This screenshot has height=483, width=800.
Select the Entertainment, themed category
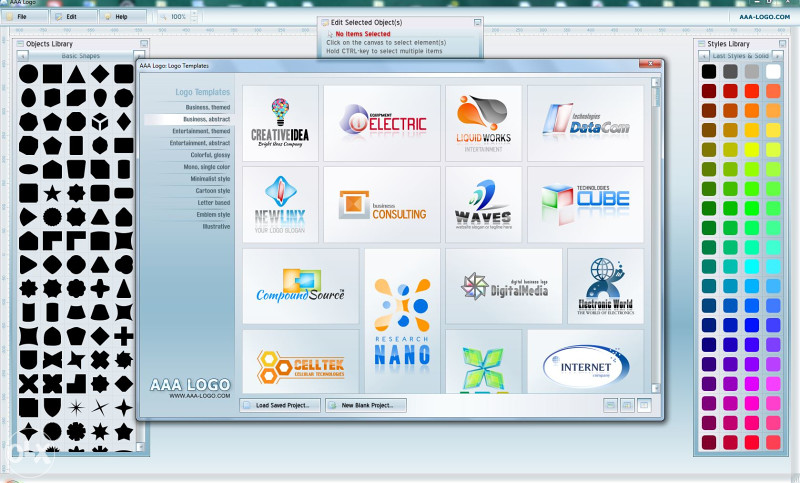[201, 131]
